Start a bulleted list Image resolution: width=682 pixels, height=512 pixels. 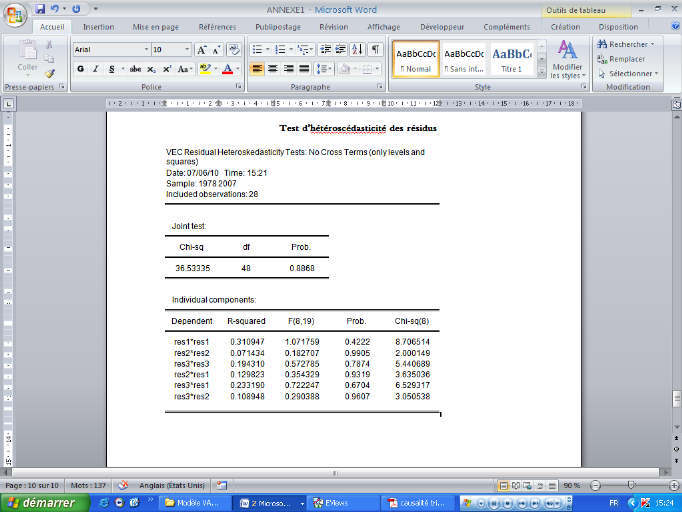(x=259, y=49)
